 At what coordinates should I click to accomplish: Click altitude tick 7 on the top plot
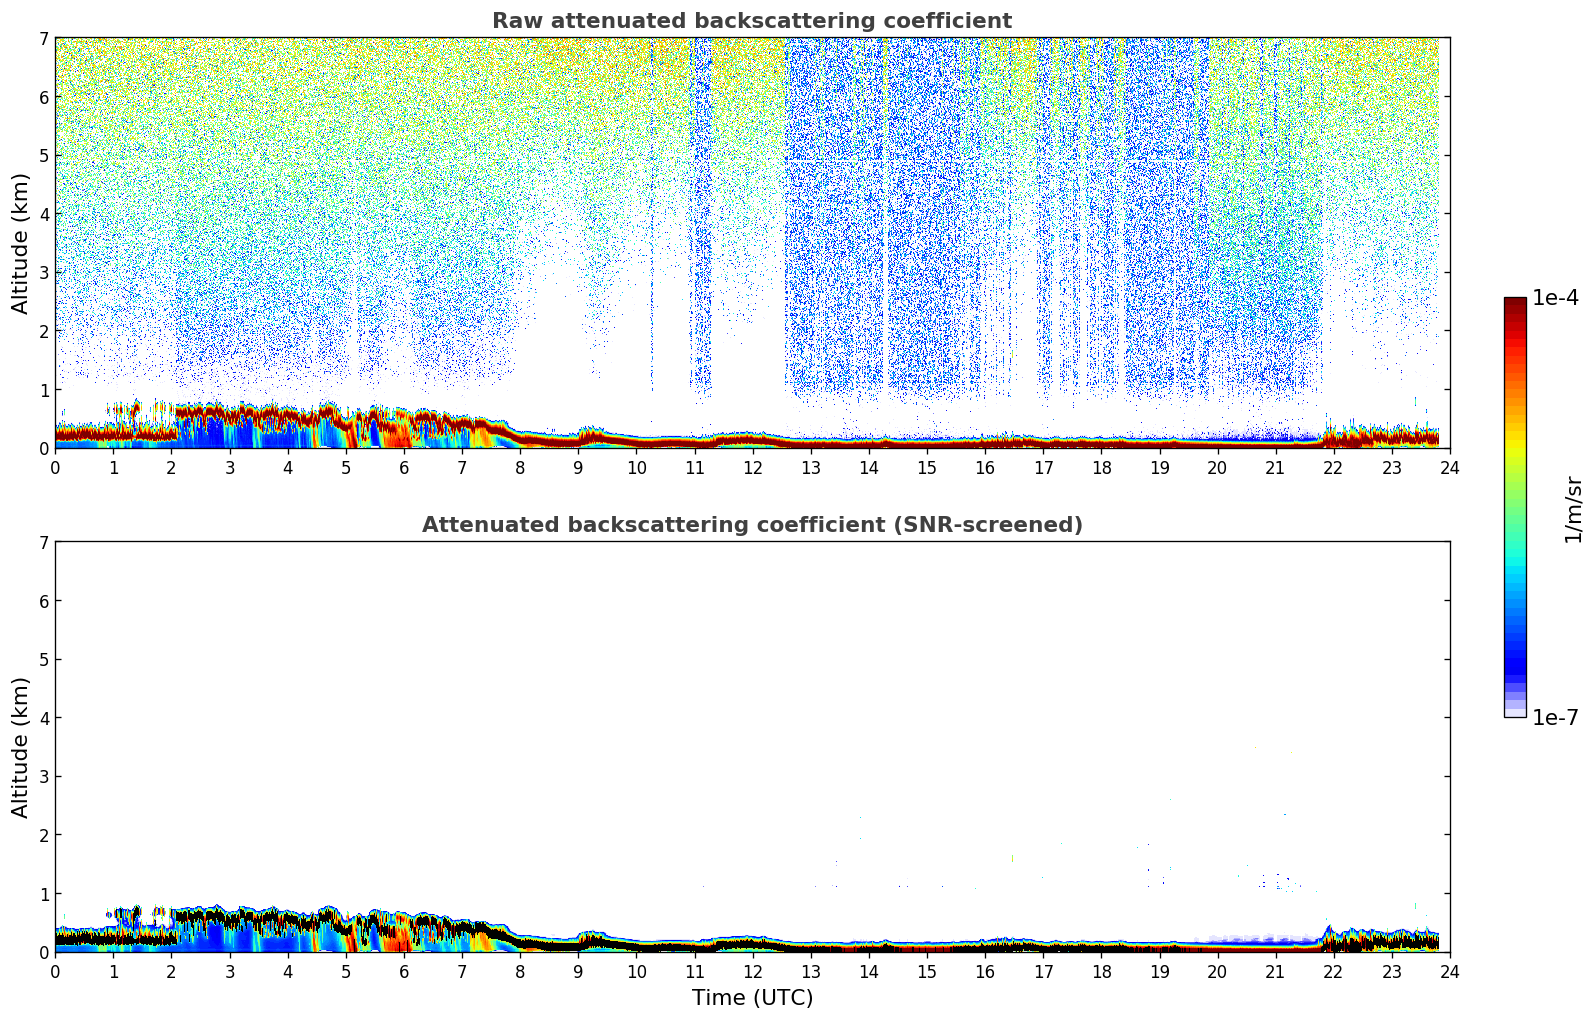pos(43,39)
